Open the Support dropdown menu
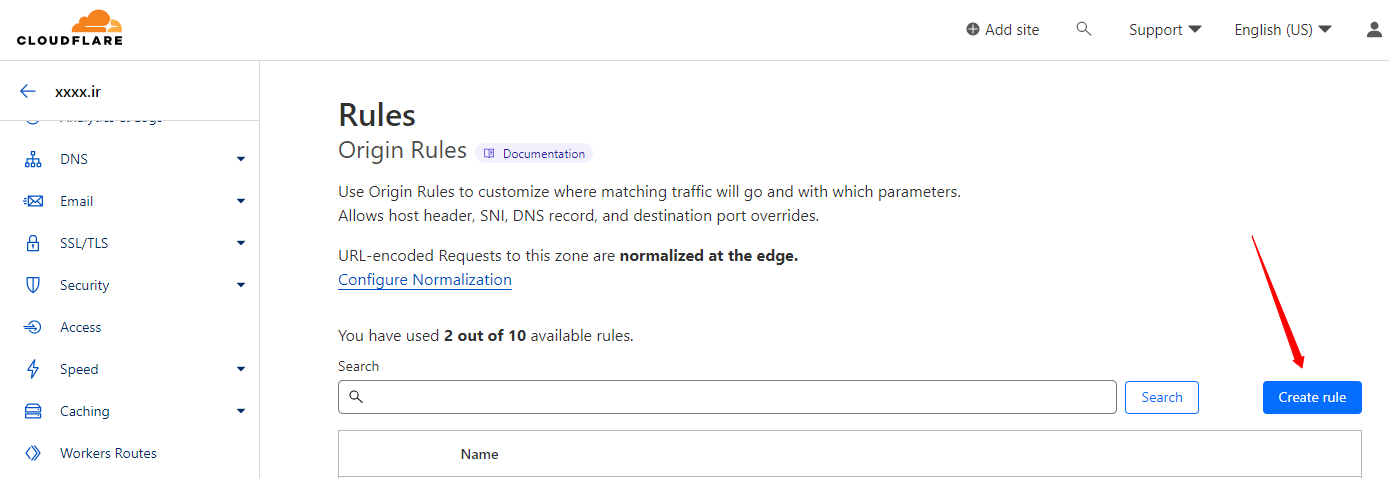 1164,30
